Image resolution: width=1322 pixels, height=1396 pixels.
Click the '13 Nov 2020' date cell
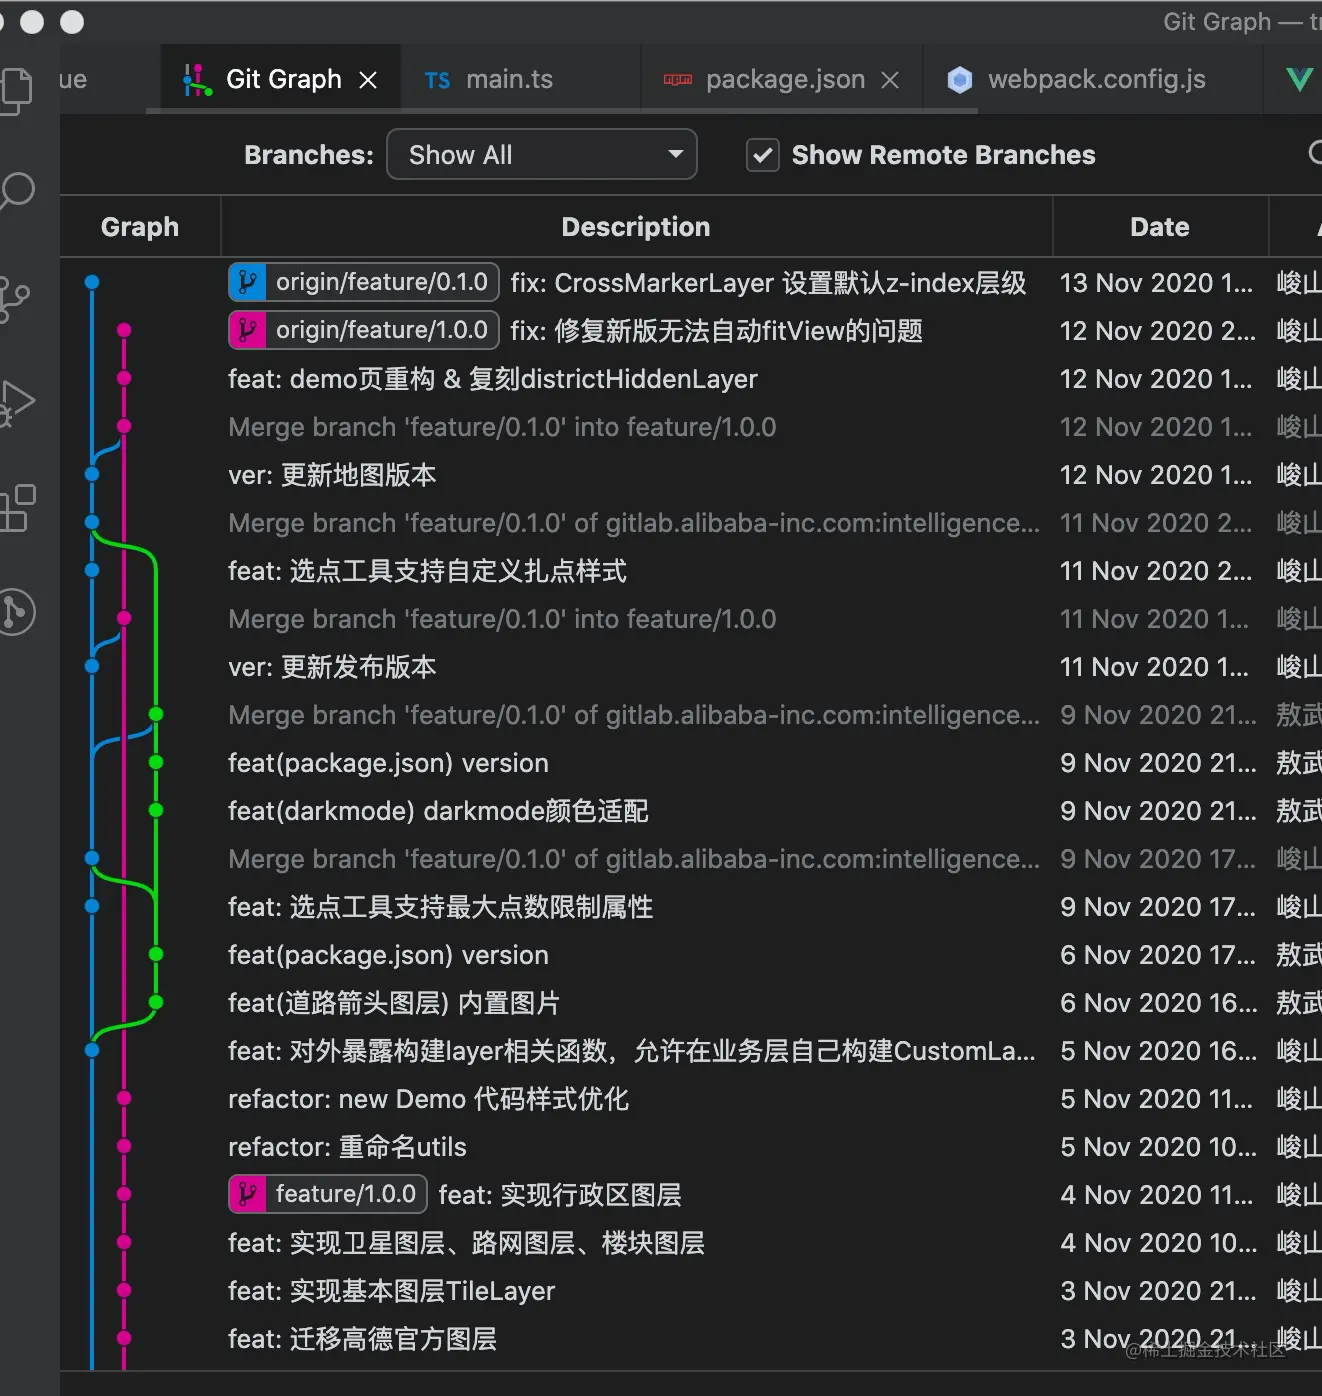[x=1156, y=283]
